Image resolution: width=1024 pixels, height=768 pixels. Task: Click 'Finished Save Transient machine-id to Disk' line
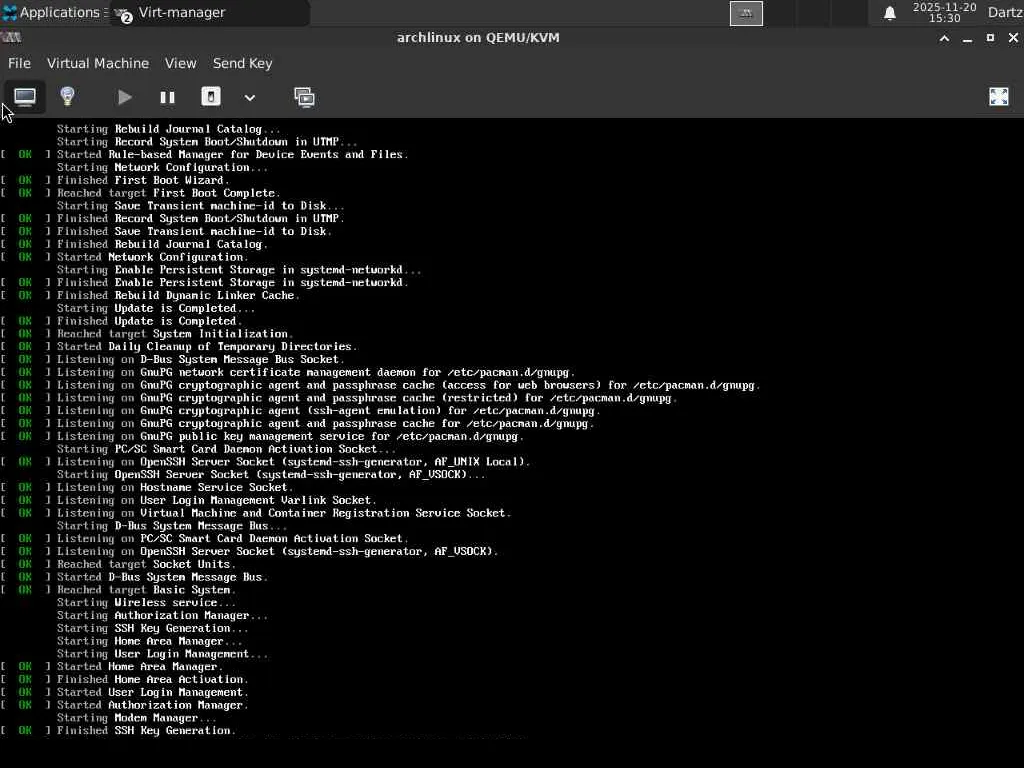point(167,231)
